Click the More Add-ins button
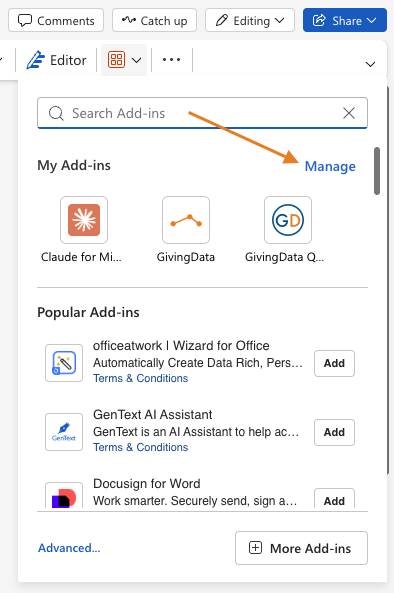 pos(301,548)
